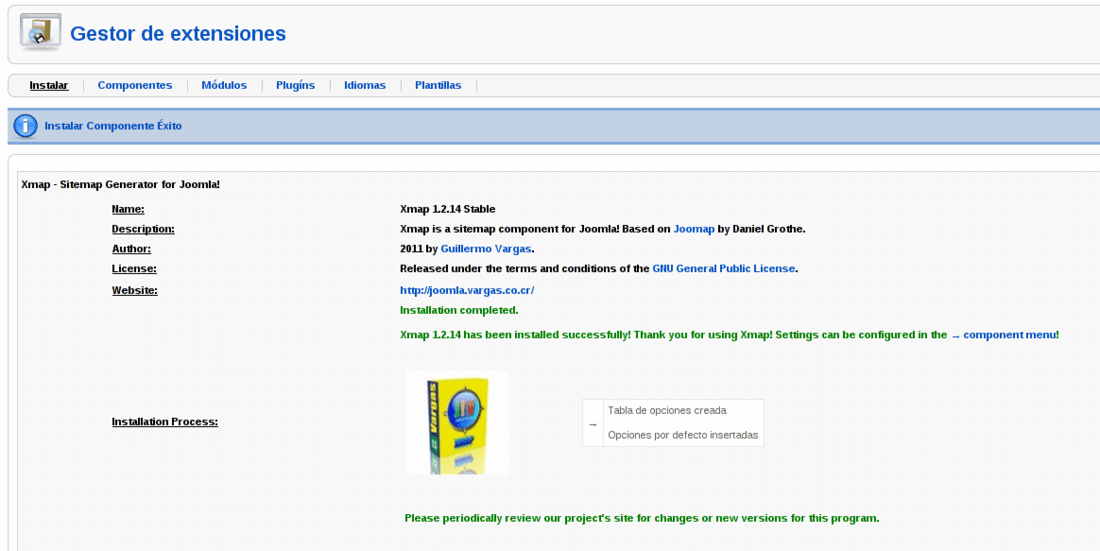Open the Joomap link in description
Viewport: 1100px width, 551px height.
tap(694, 229)
